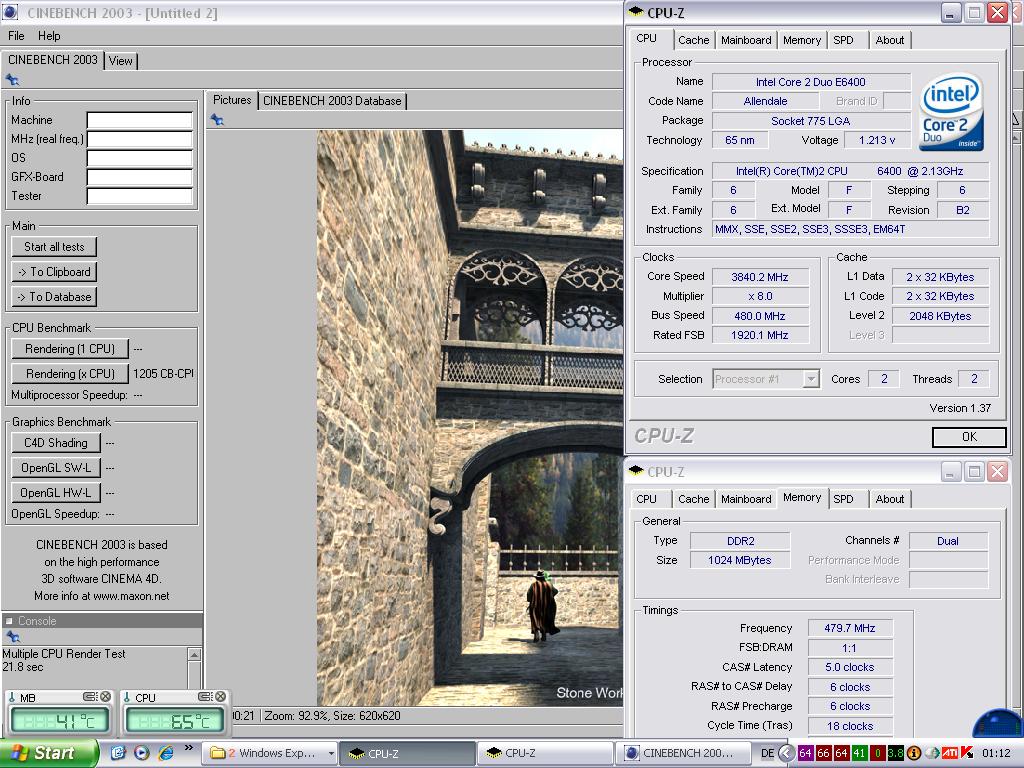The image size is (1024, 768).
Task: Select the Pictures tab
Action: pyautogui.click(x=232, y=100)
